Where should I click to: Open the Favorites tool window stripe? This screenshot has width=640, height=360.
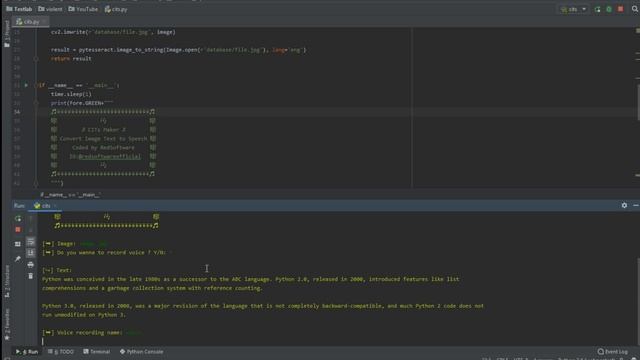point(7,324)
